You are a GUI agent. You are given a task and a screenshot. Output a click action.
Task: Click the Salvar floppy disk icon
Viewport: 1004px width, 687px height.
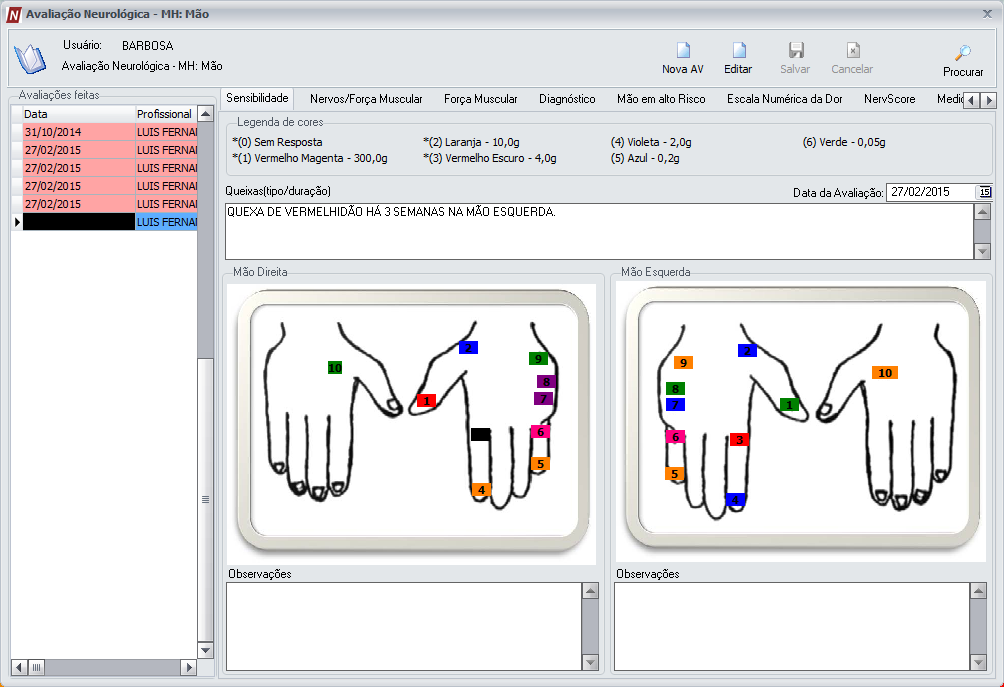[796, 51]
